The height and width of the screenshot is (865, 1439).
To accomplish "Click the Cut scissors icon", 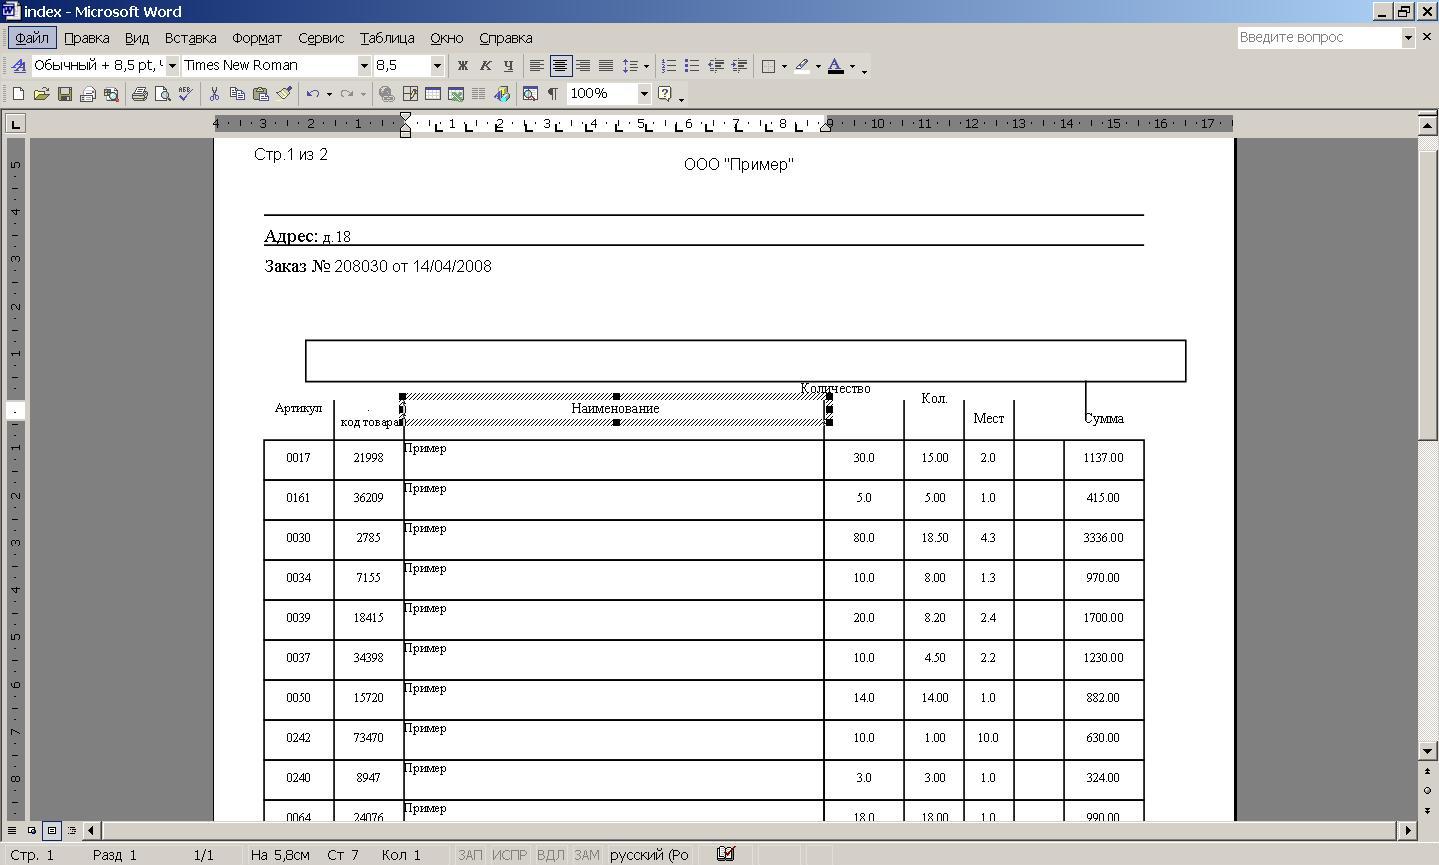I will point(214,94).
